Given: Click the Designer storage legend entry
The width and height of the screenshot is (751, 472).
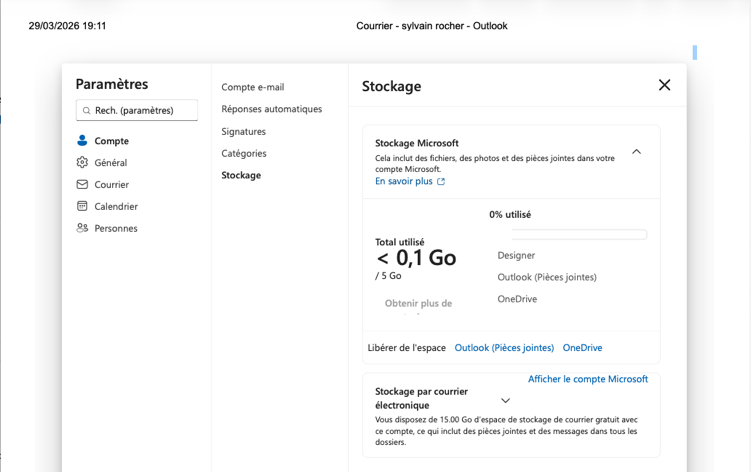Looking at the screenshot, I should (516, 255).
